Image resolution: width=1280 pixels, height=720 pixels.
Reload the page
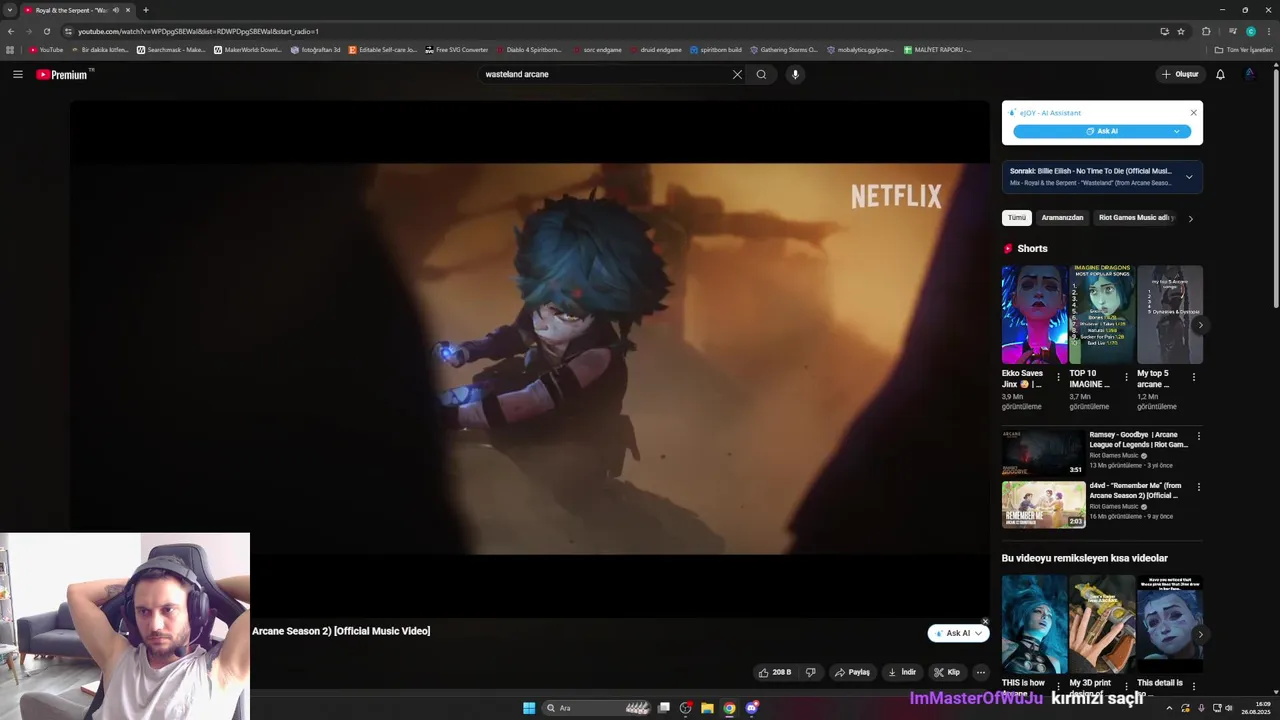coord(46,31)
